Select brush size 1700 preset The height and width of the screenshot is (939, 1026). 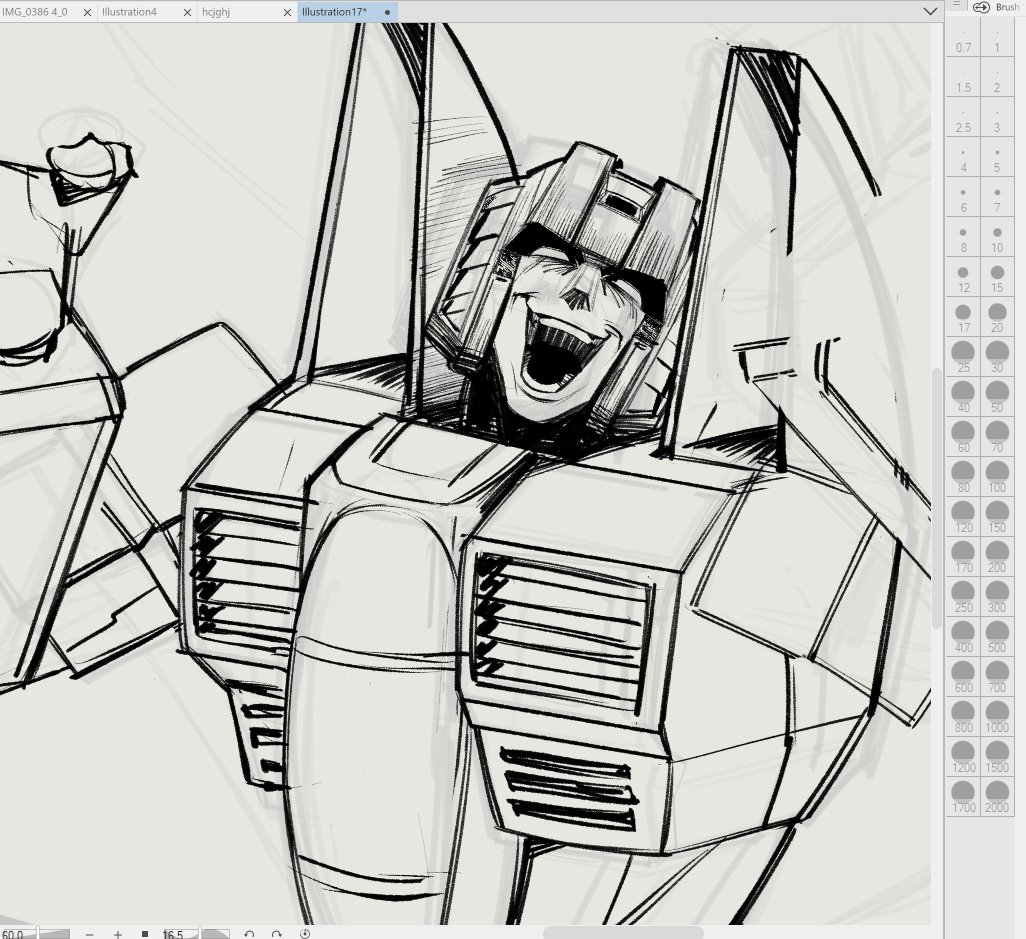pos(963,797)
